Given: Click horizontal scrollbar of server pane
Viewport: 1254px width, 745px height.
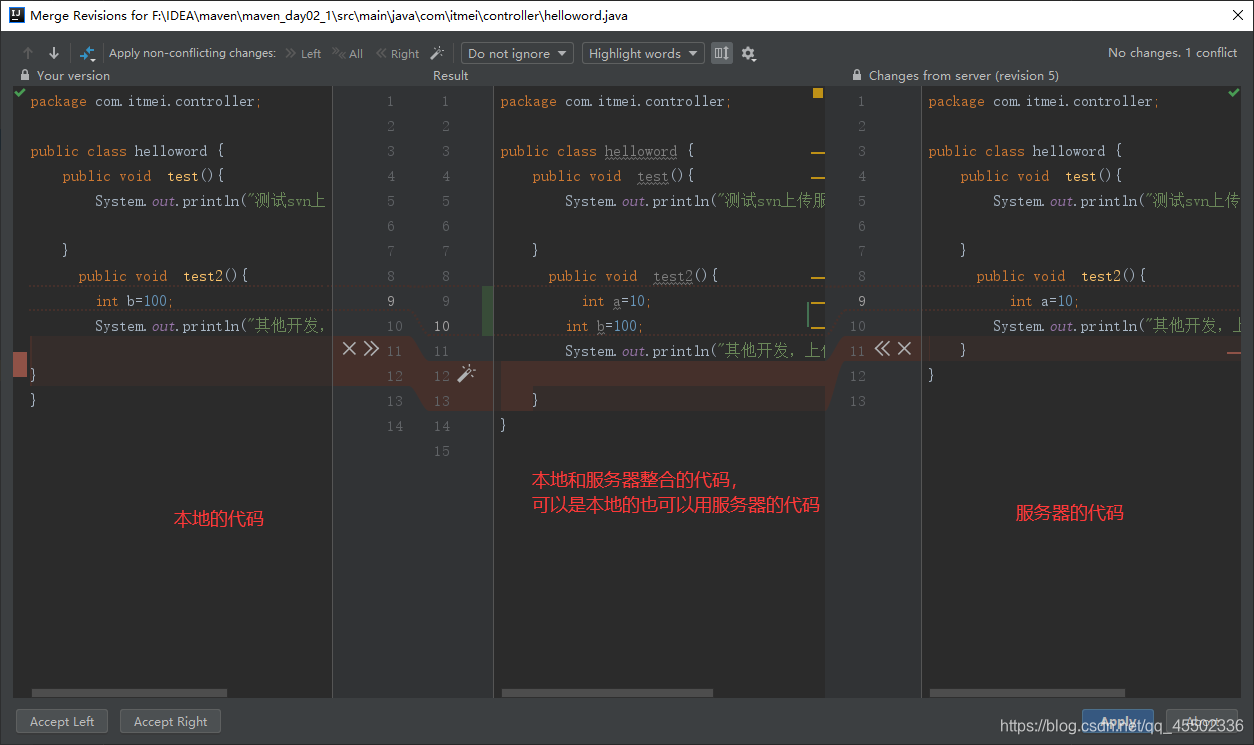Looking at the screenshot, I should point(1027,692).
